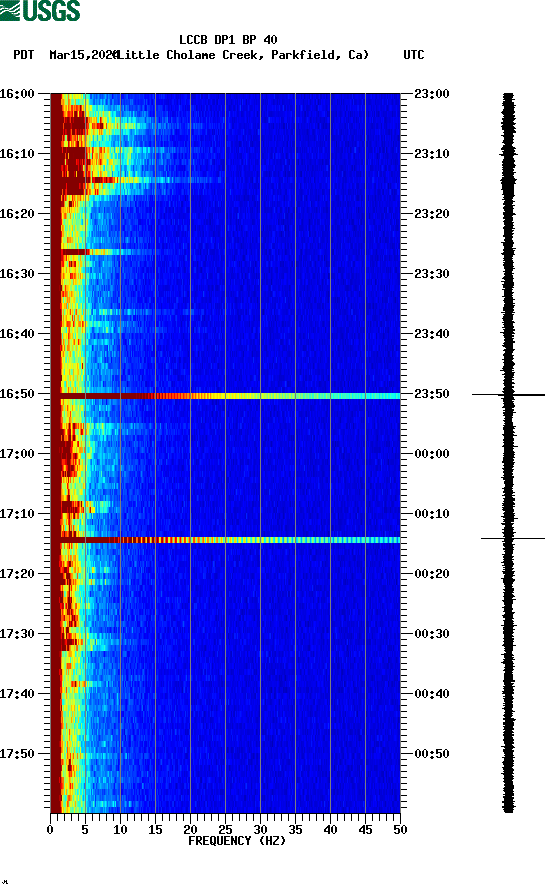
Task: Click the '00:00' UTC time label
Action: coord(432,454)
